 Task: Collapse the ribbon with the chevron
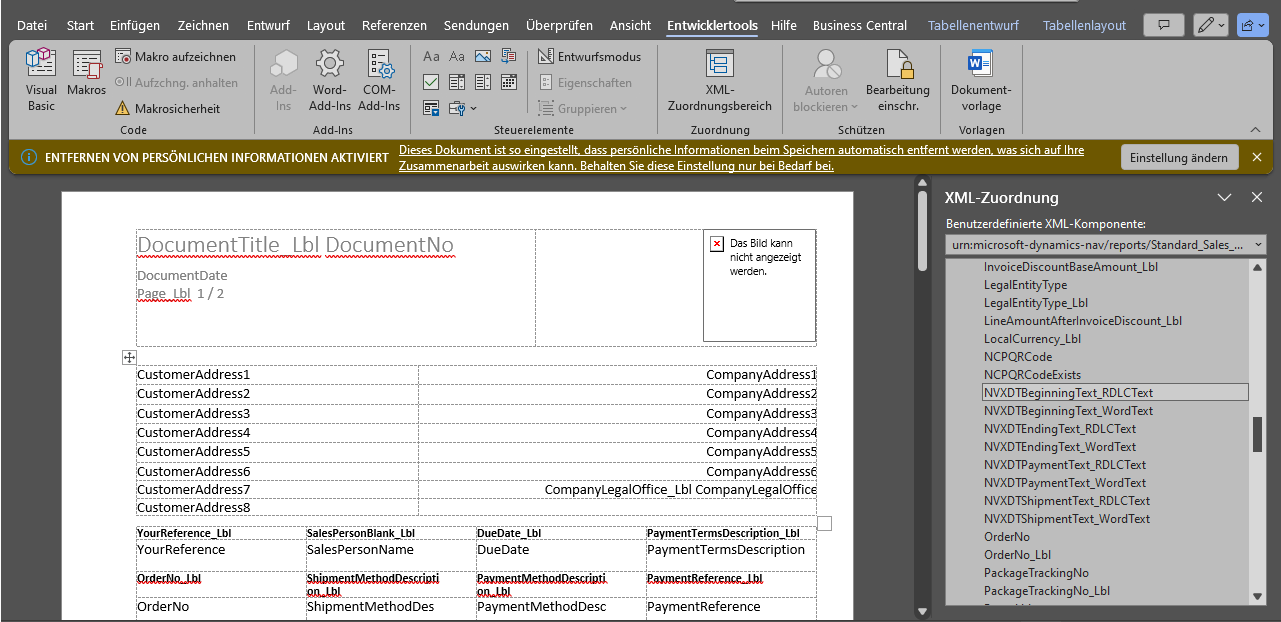[x=1255, y=130]
